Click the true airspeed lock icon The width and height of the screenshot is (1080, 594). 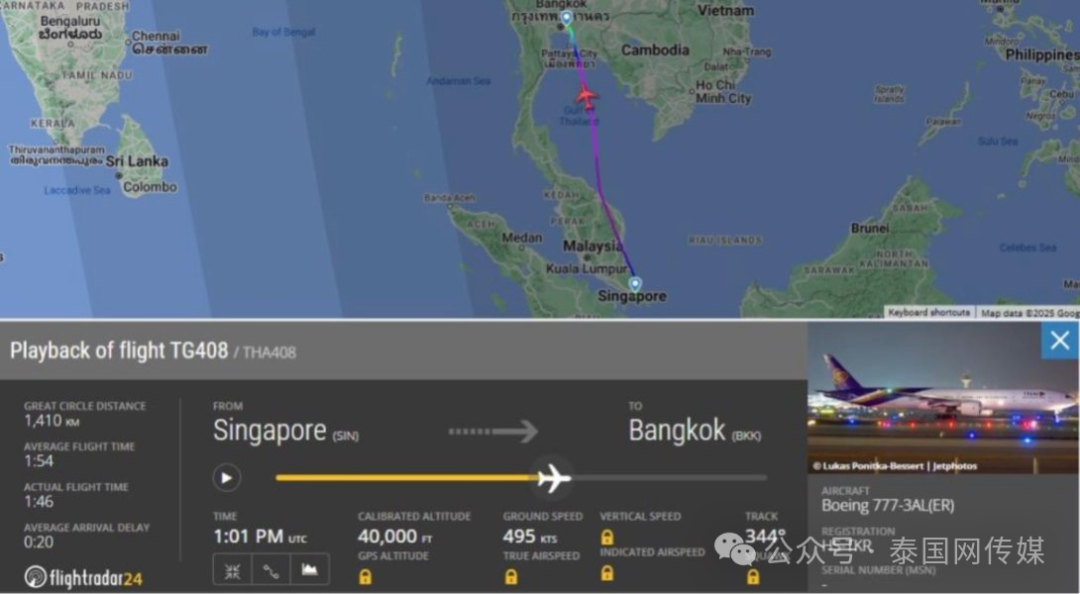(511, 577)
